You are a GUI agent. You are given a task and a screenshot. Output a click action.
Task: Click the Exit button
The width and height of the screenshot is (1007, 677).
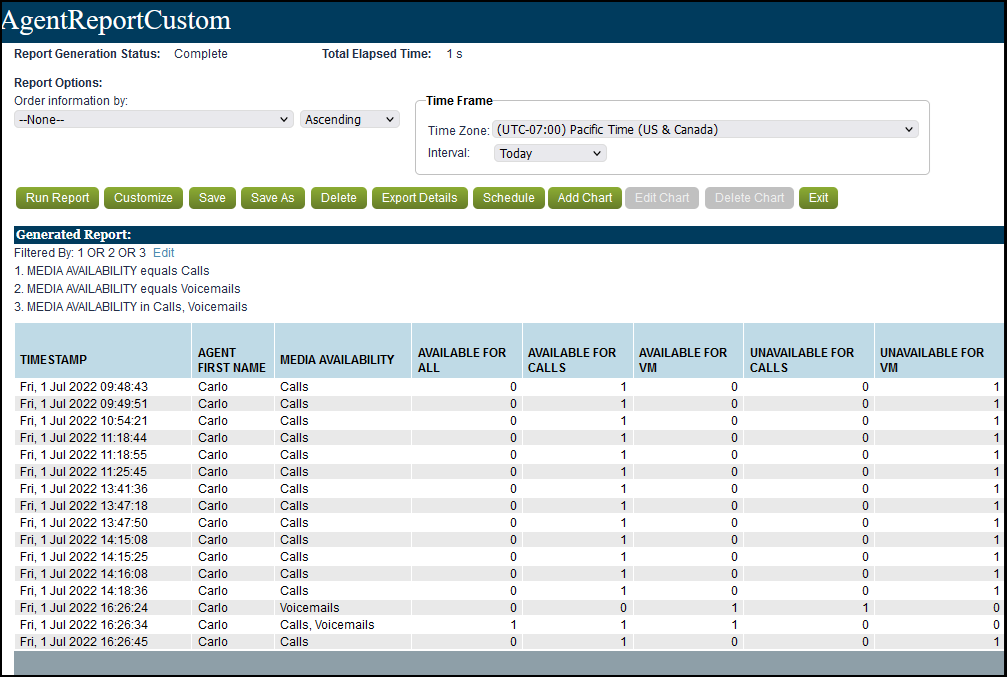[818, 198]
